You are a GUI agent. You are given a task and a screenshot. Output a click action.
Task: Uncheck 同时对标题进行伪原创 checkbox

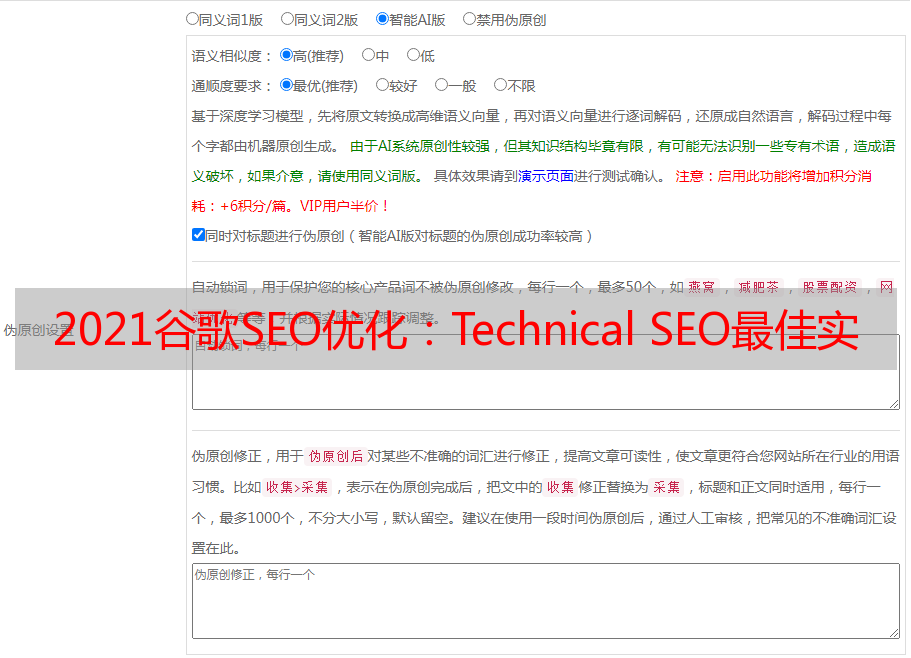[x=198, y=235]
